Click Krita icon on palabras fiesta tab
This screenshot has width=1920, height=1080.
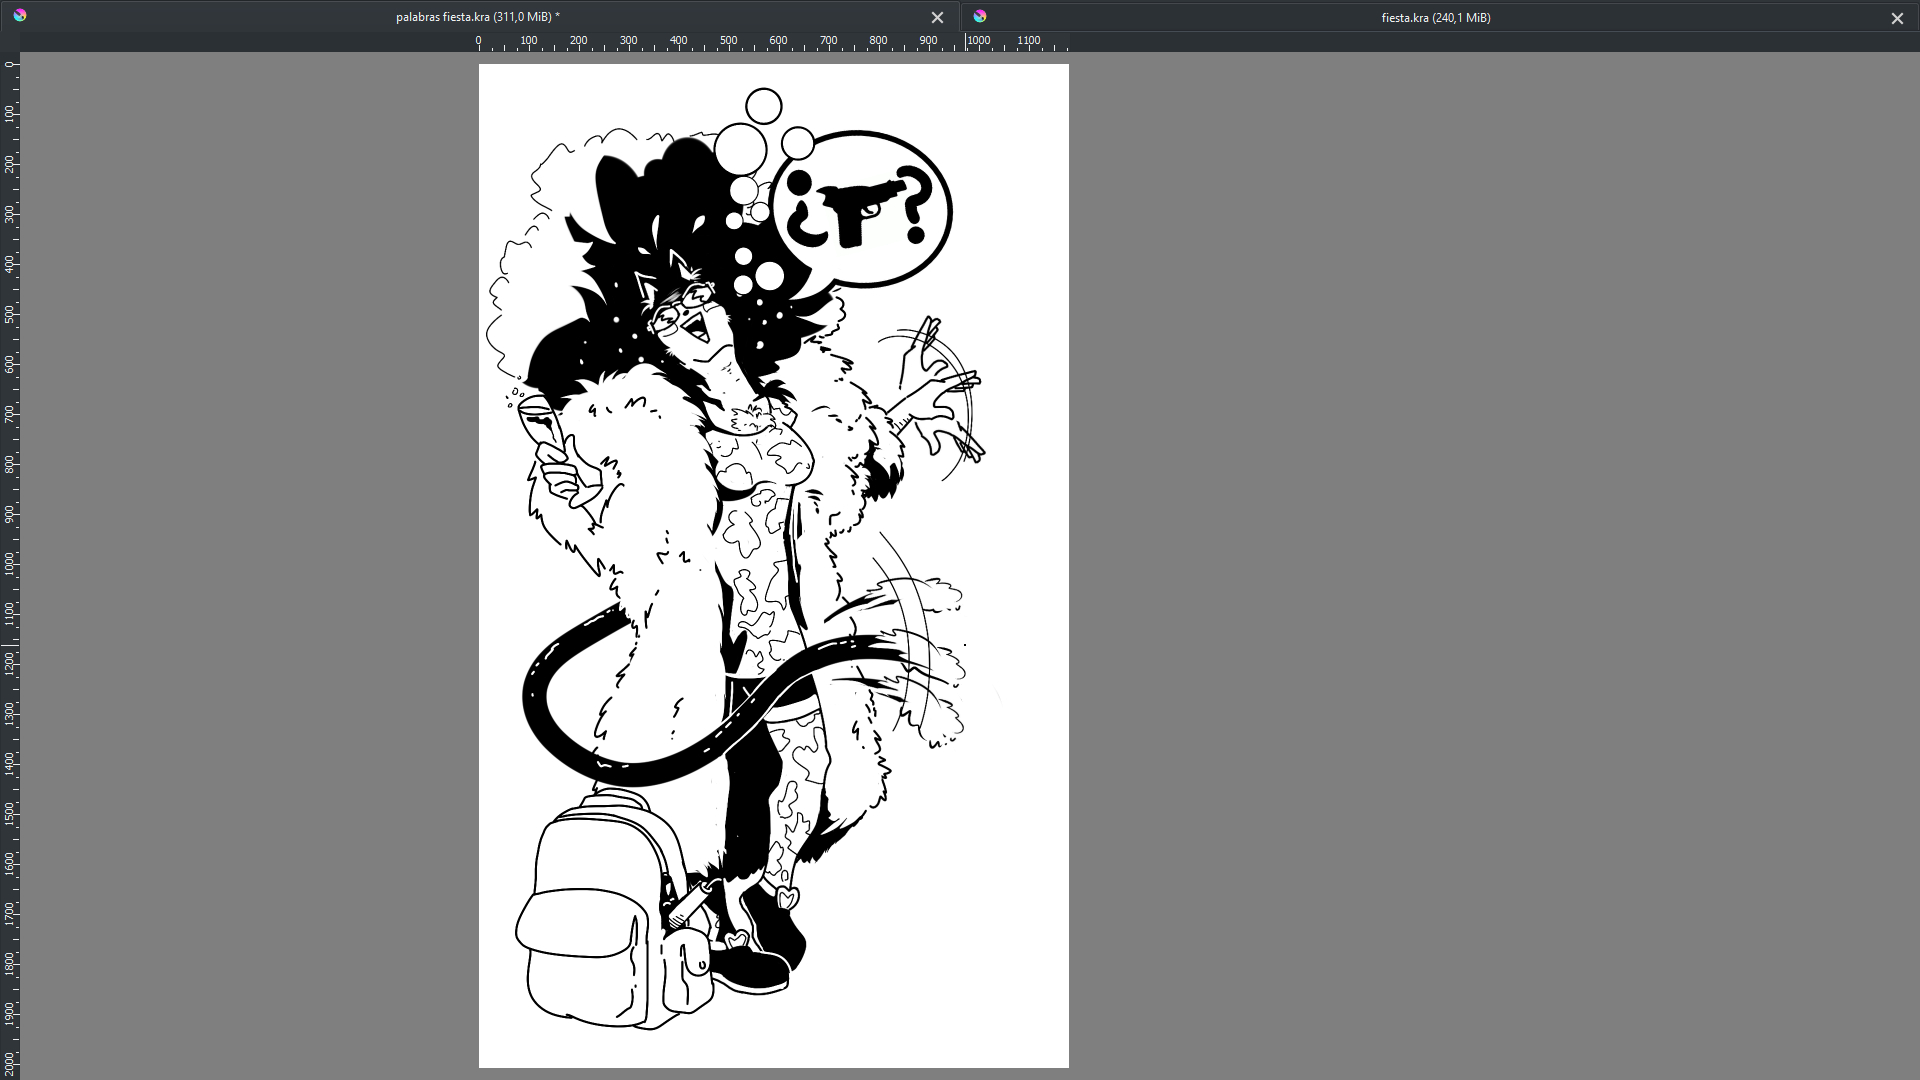(20, 16)
